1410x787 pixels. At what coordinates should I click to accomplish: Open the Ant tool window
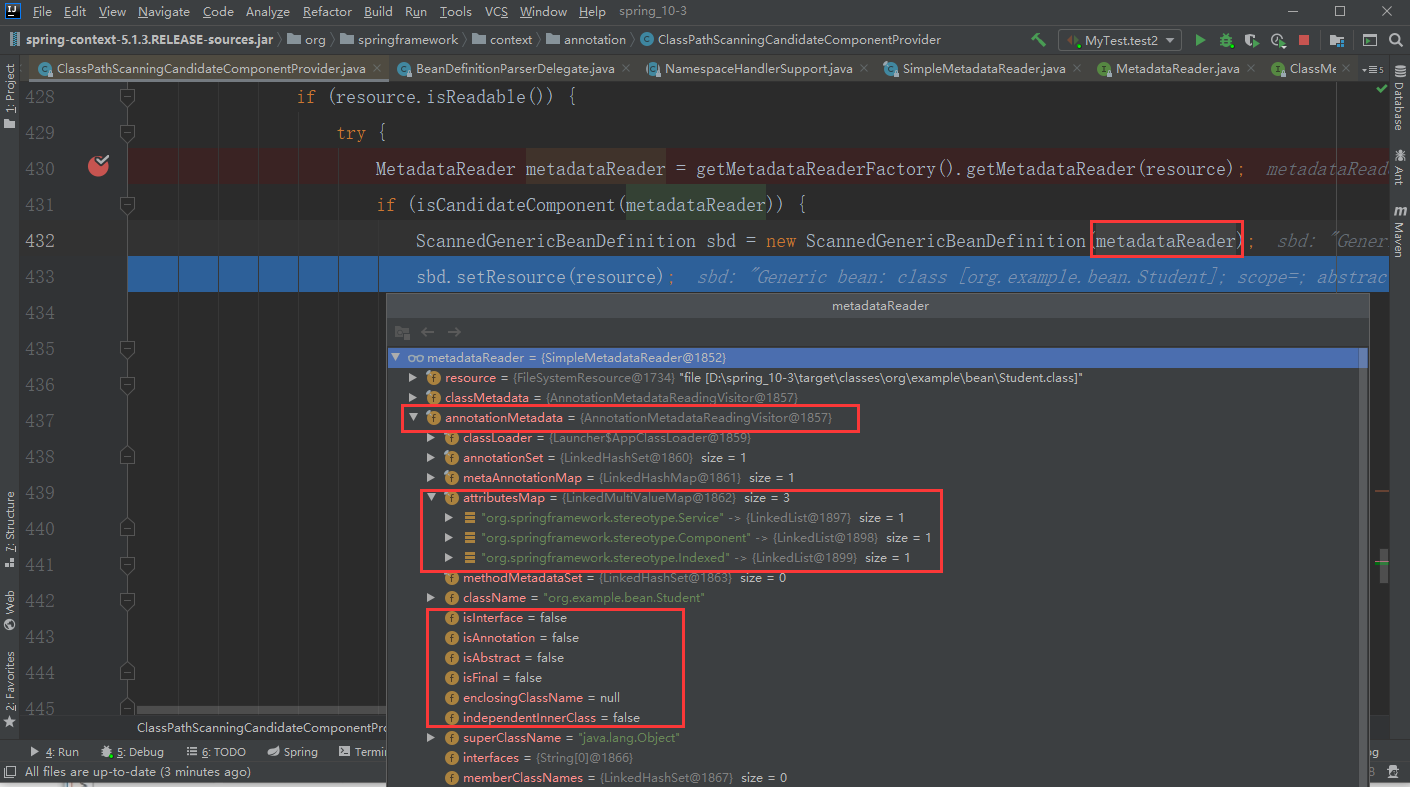(x=1399, y=167)
